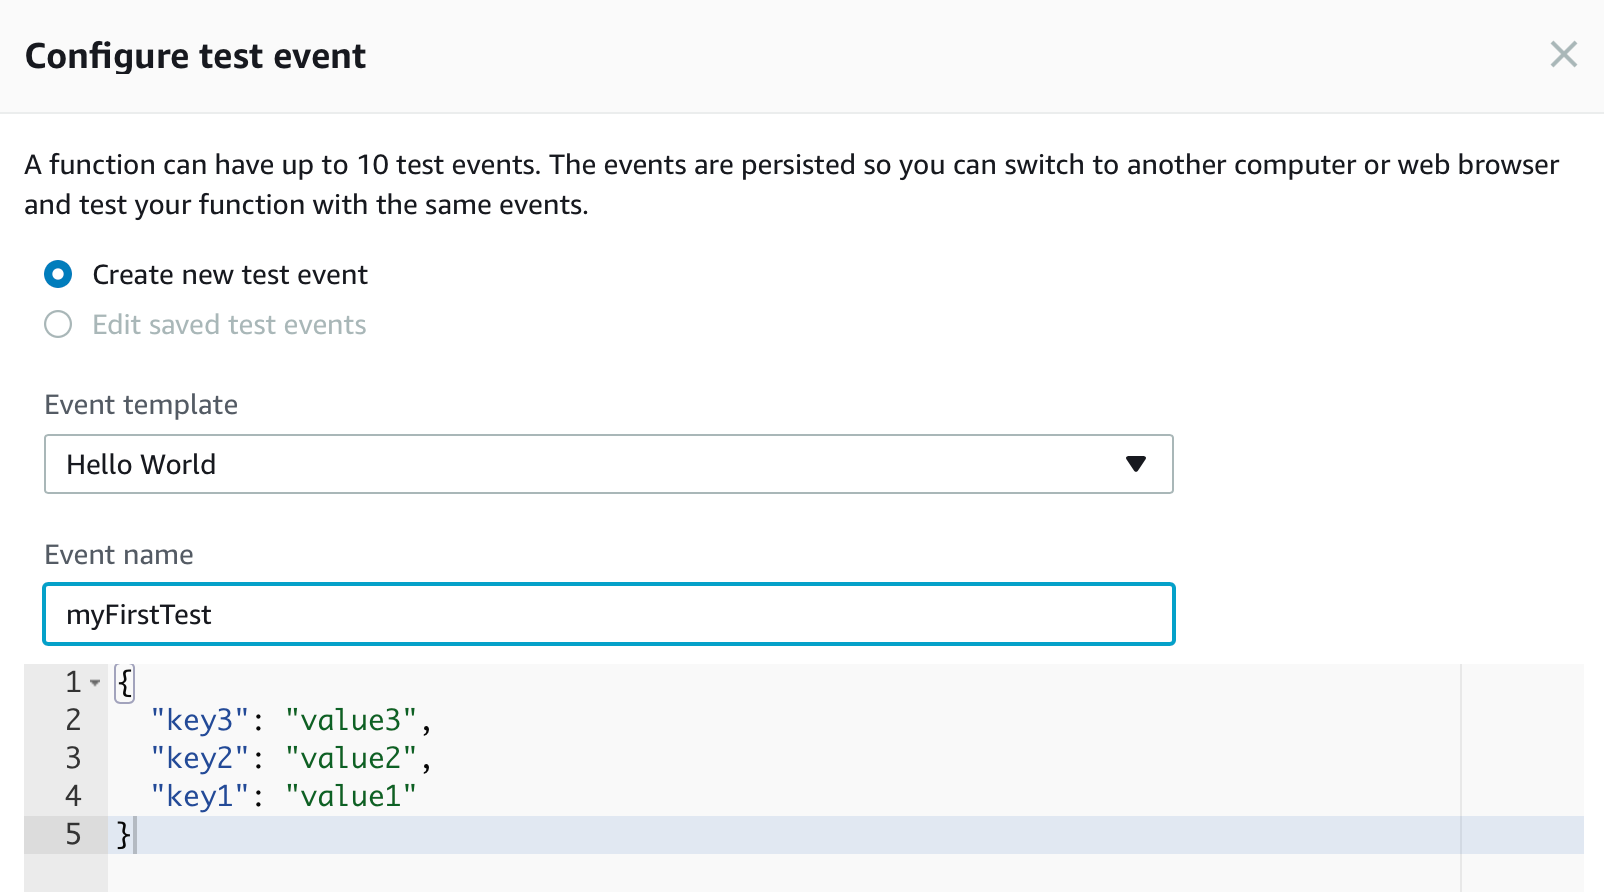Click the Event template label
The height and width of the screenshot is (892, 1604).
click(x=141, y=404)
